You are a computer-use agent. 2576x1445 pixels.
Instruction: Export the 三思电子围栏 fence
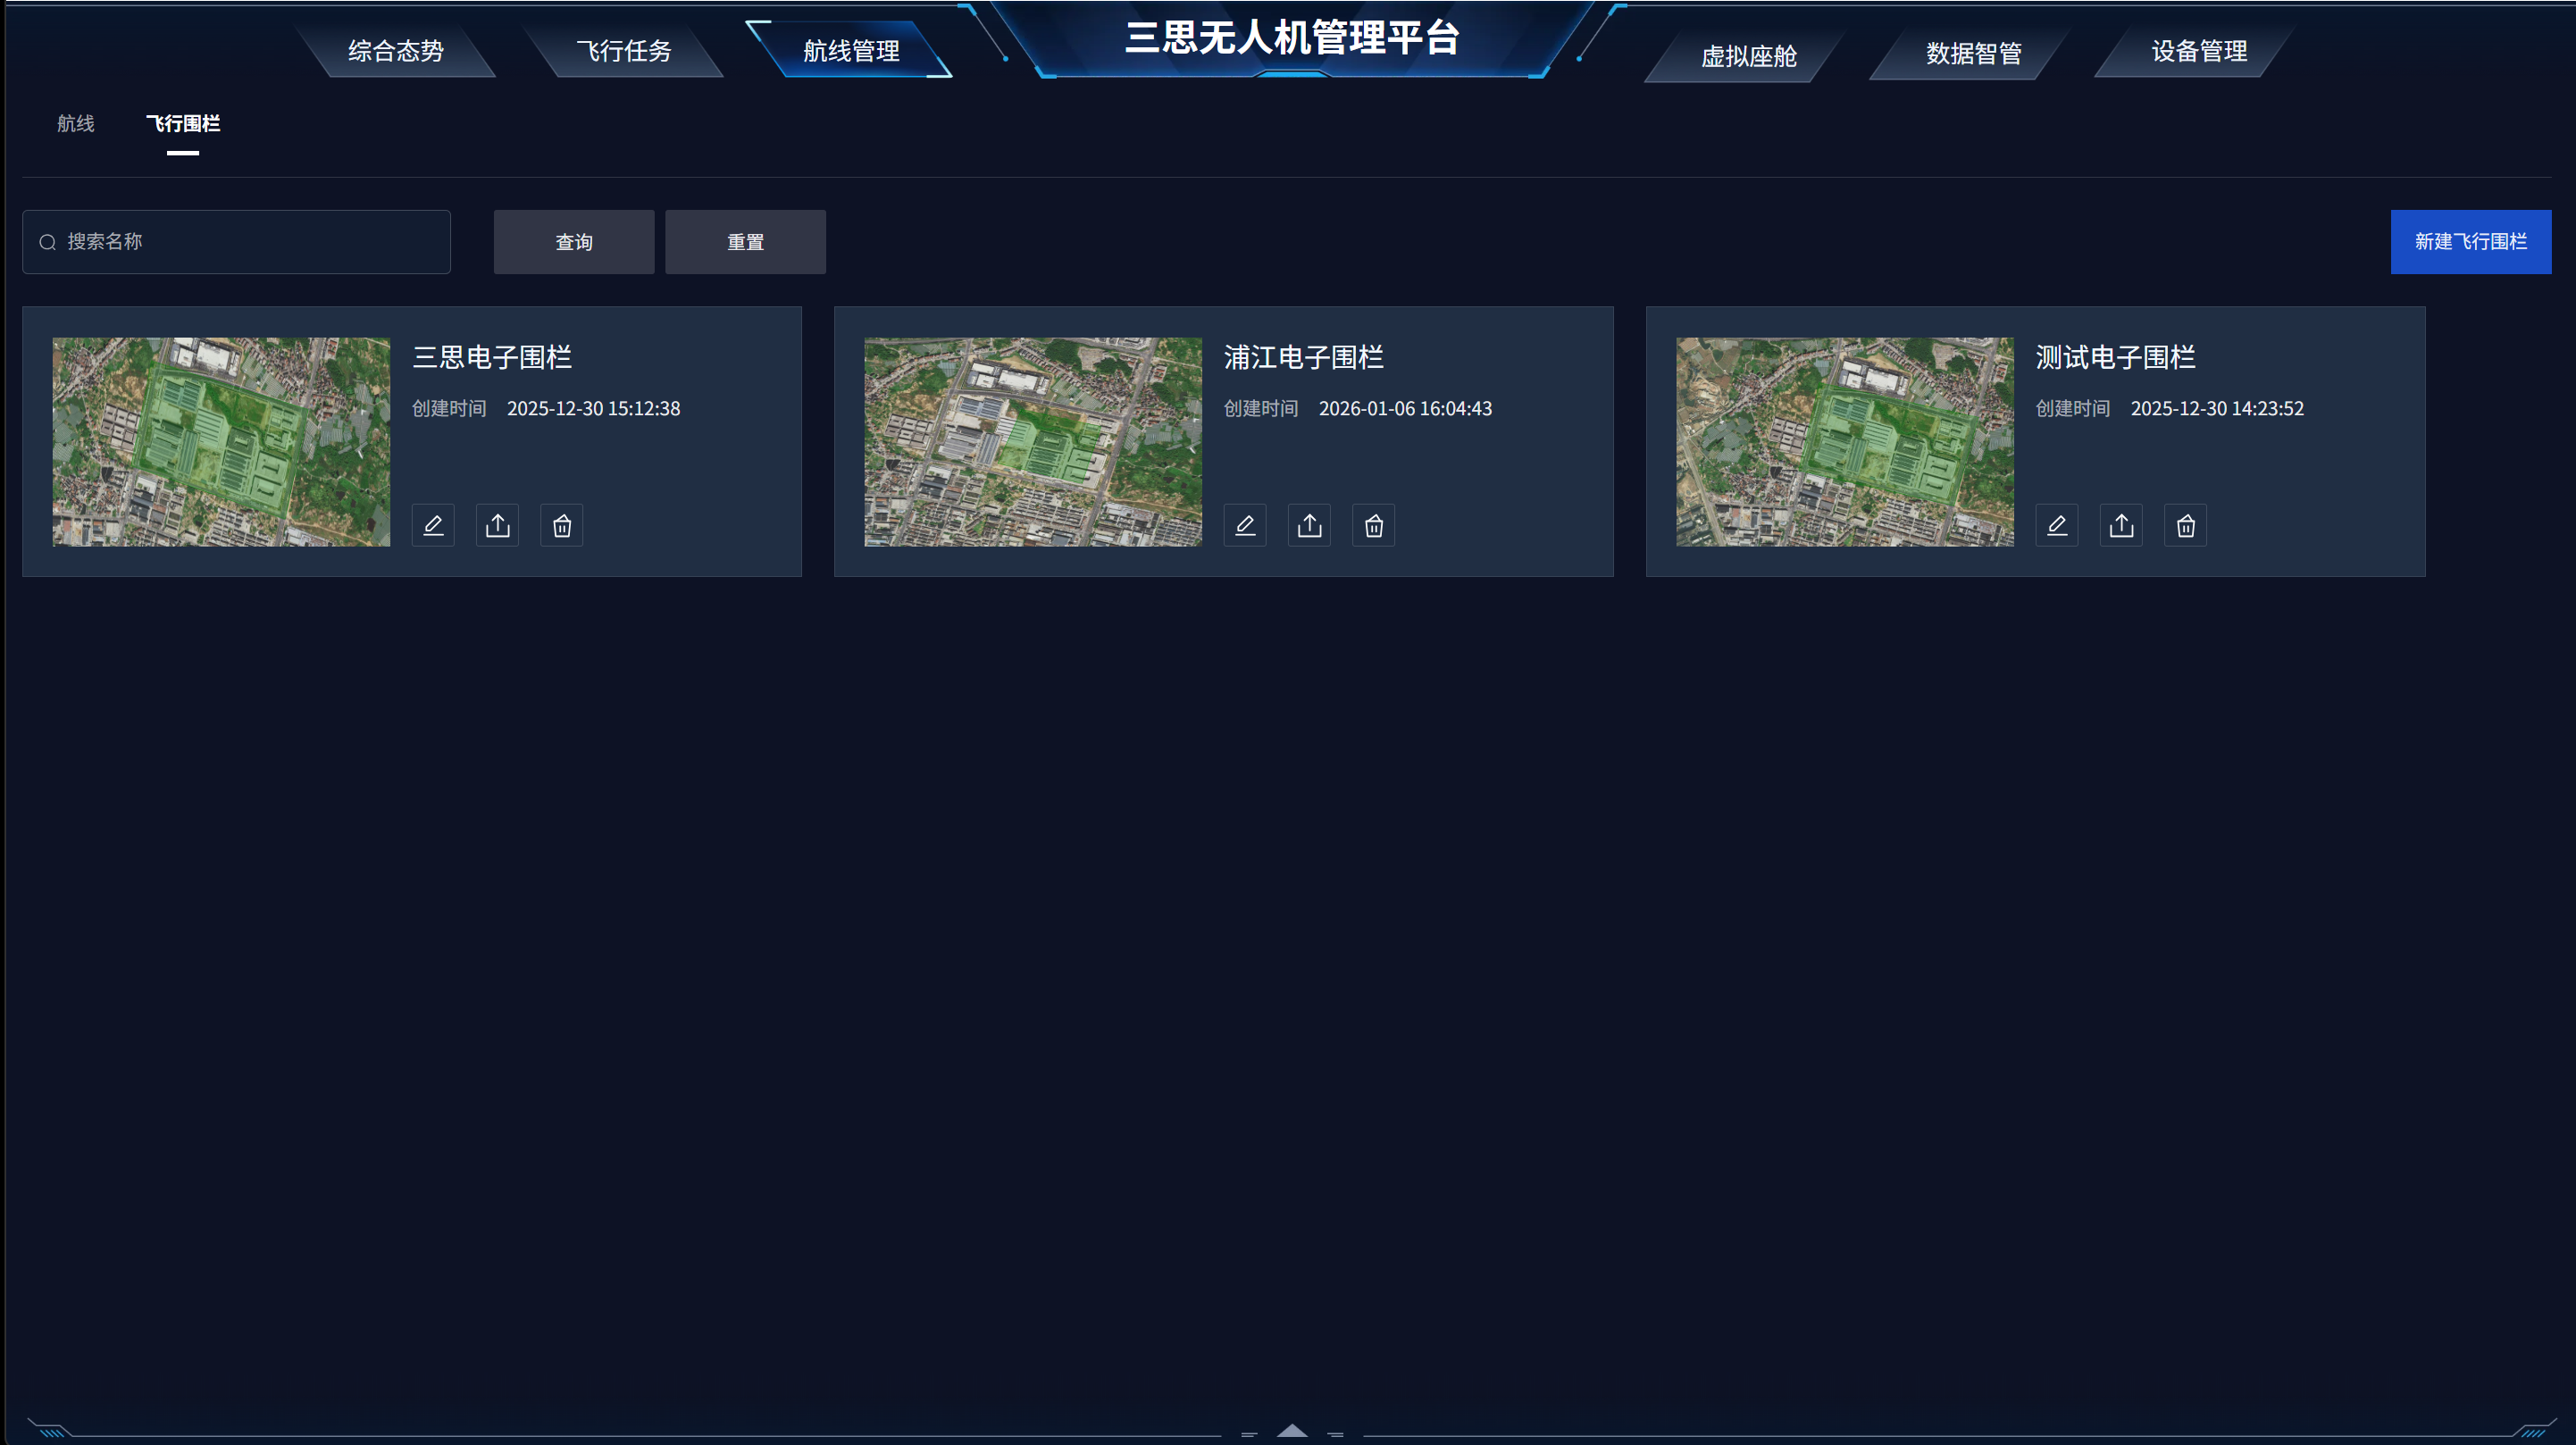(x=497, y=525)
